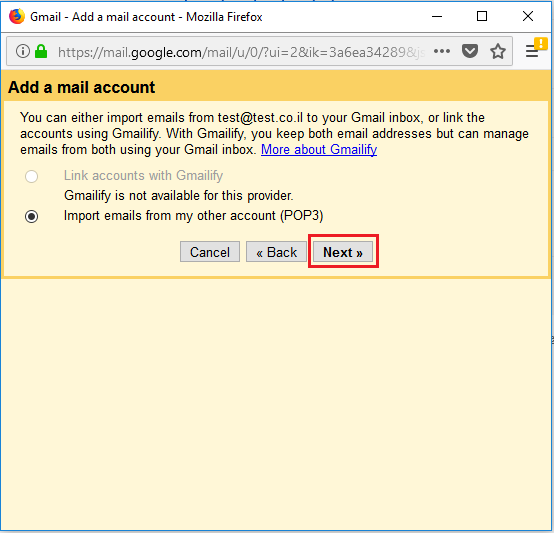Screen dimensions: 554x533
Task: Maximize the Firefox window
Action: point(482,16)
